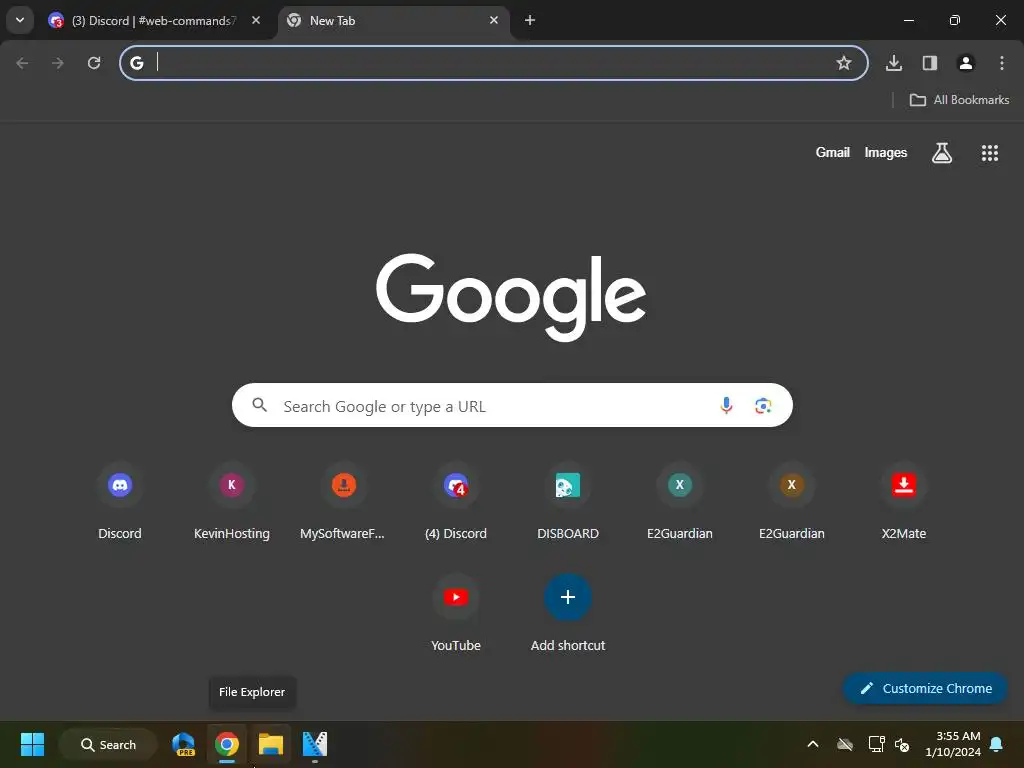1024x768 pixels.
Task: Focus the address bar input
Action: tap(494, 63)
